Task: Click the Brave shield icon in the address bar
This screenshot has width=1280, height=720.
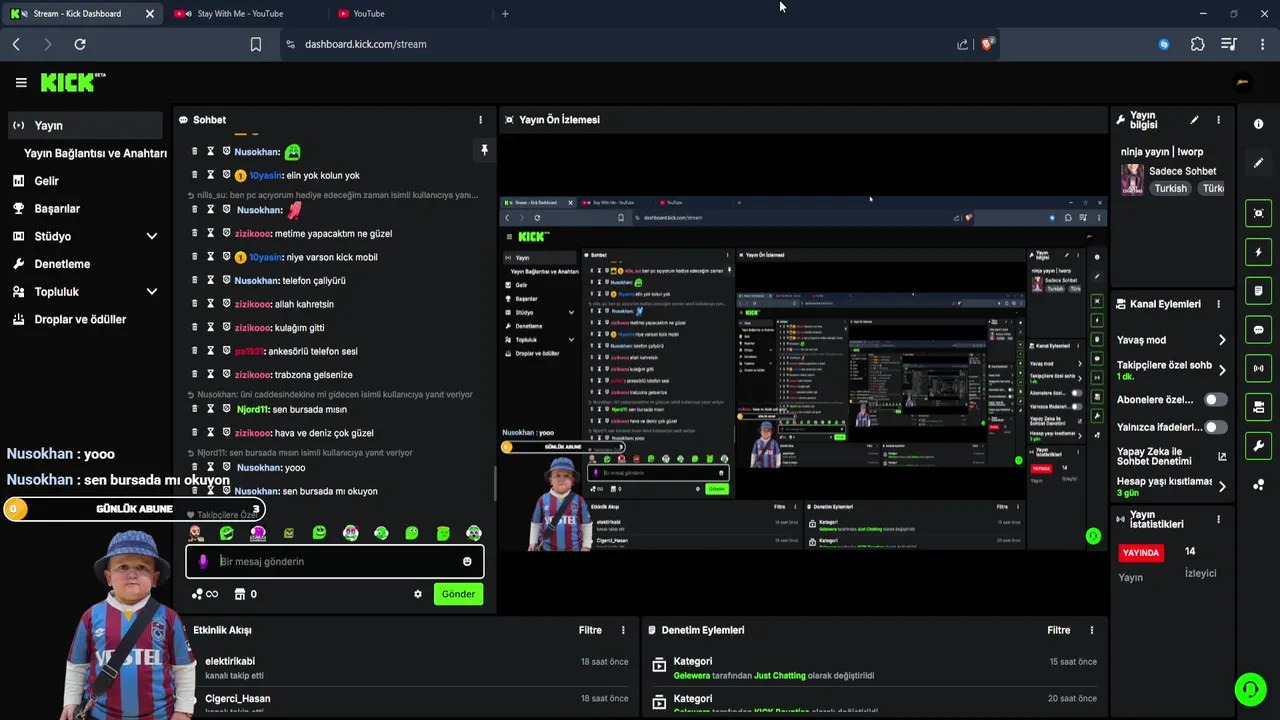Action: click(x=987, y=44)
